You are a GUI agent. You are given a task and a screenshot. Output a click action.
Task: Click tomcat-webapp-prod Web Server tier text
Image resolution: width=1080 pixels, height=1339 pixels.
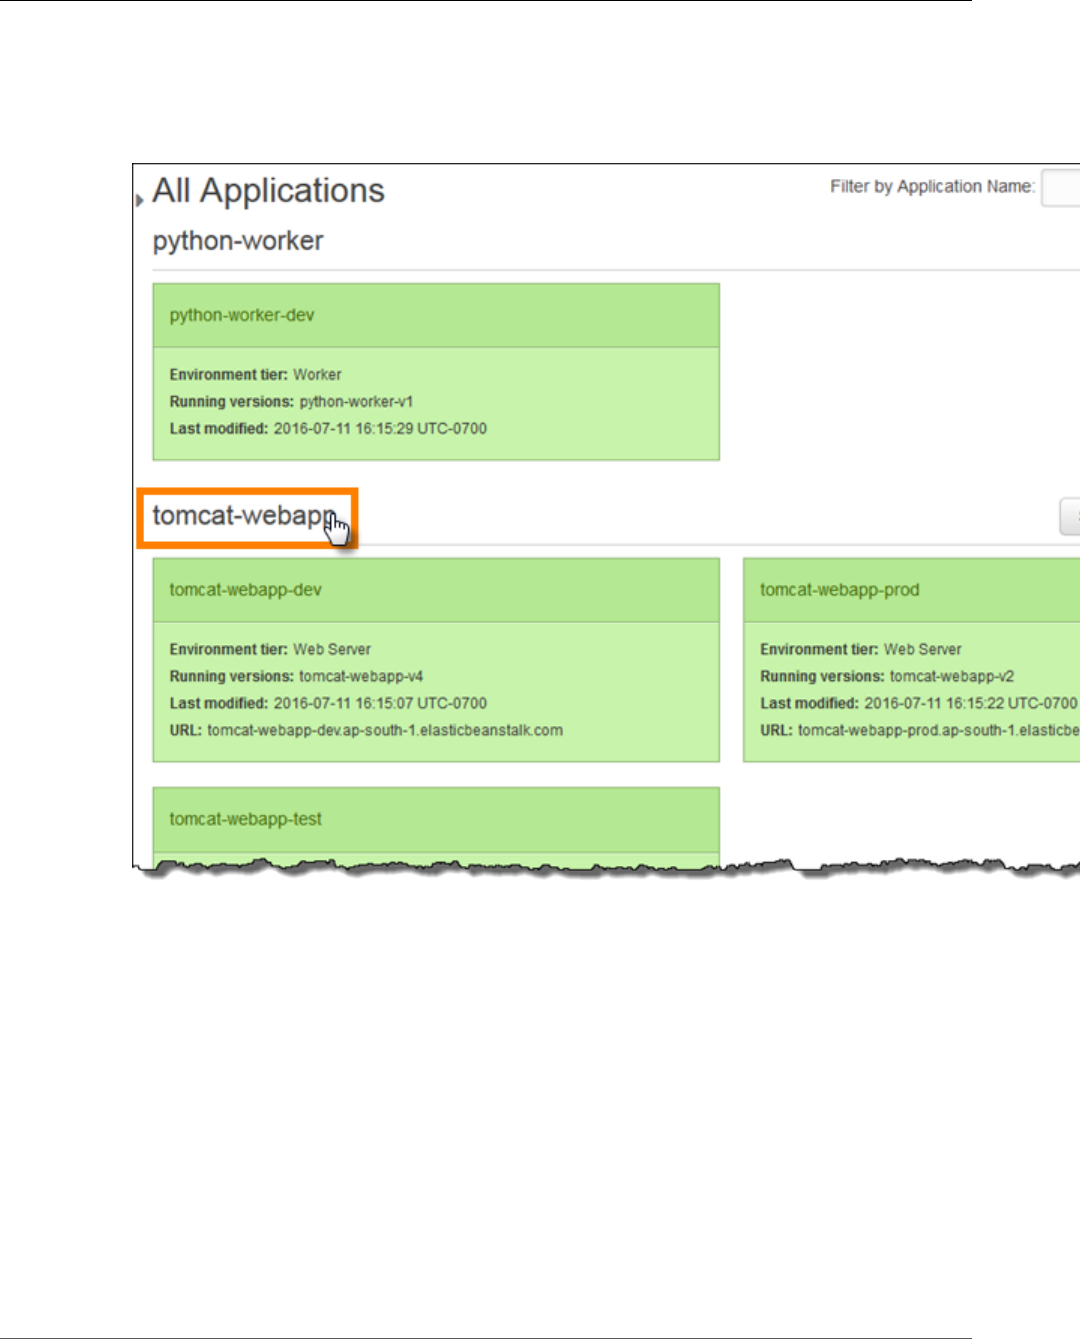[x=922, y=650]
